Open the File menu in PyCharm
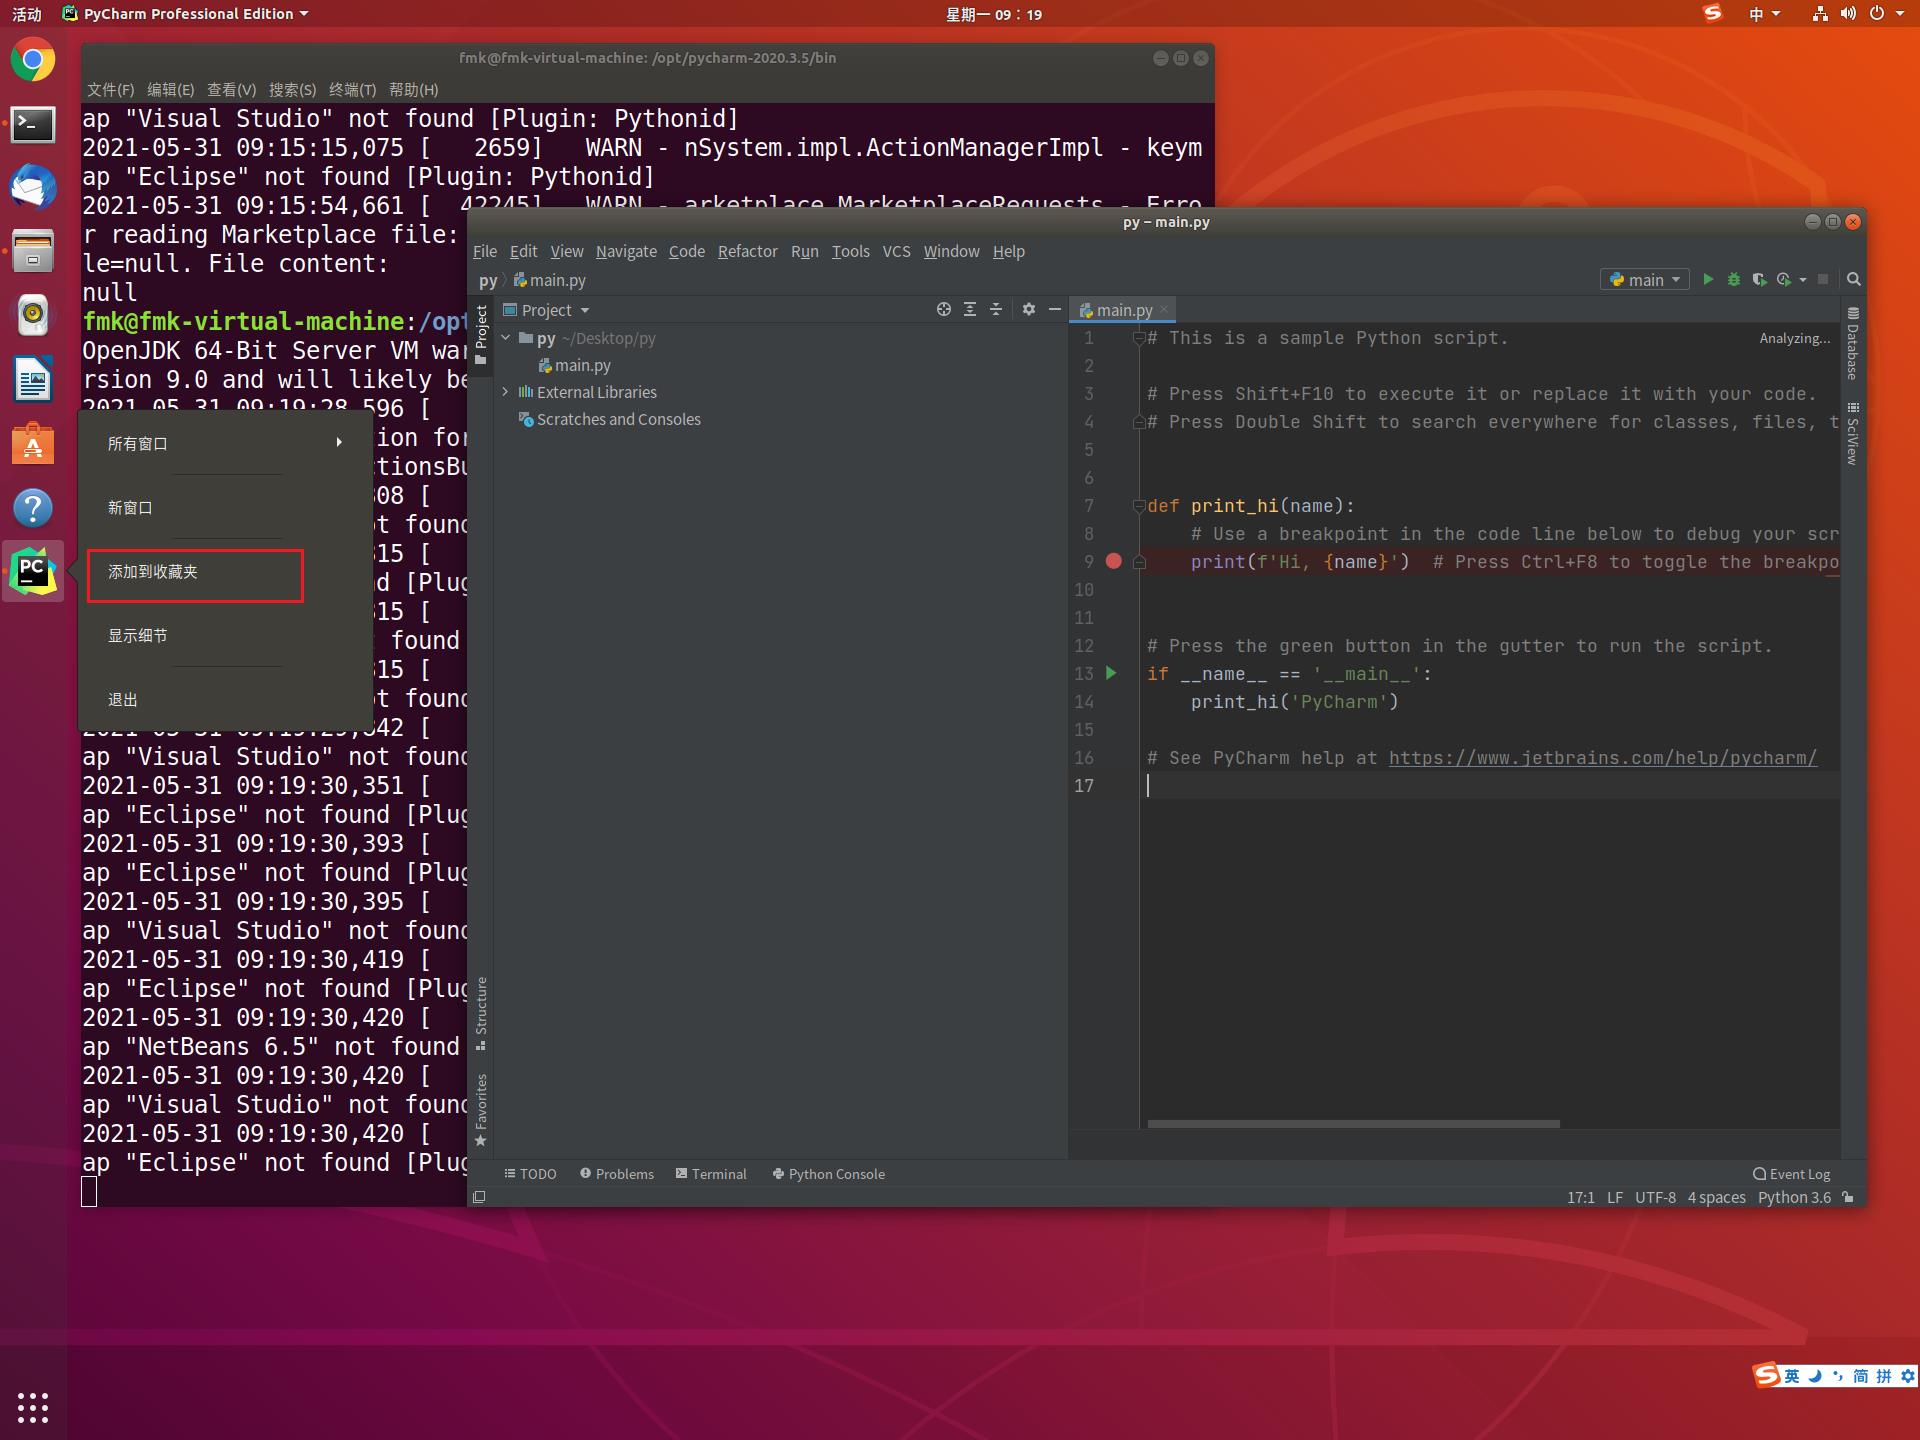Screen dimensions: 1920x1440 point(485,251)
